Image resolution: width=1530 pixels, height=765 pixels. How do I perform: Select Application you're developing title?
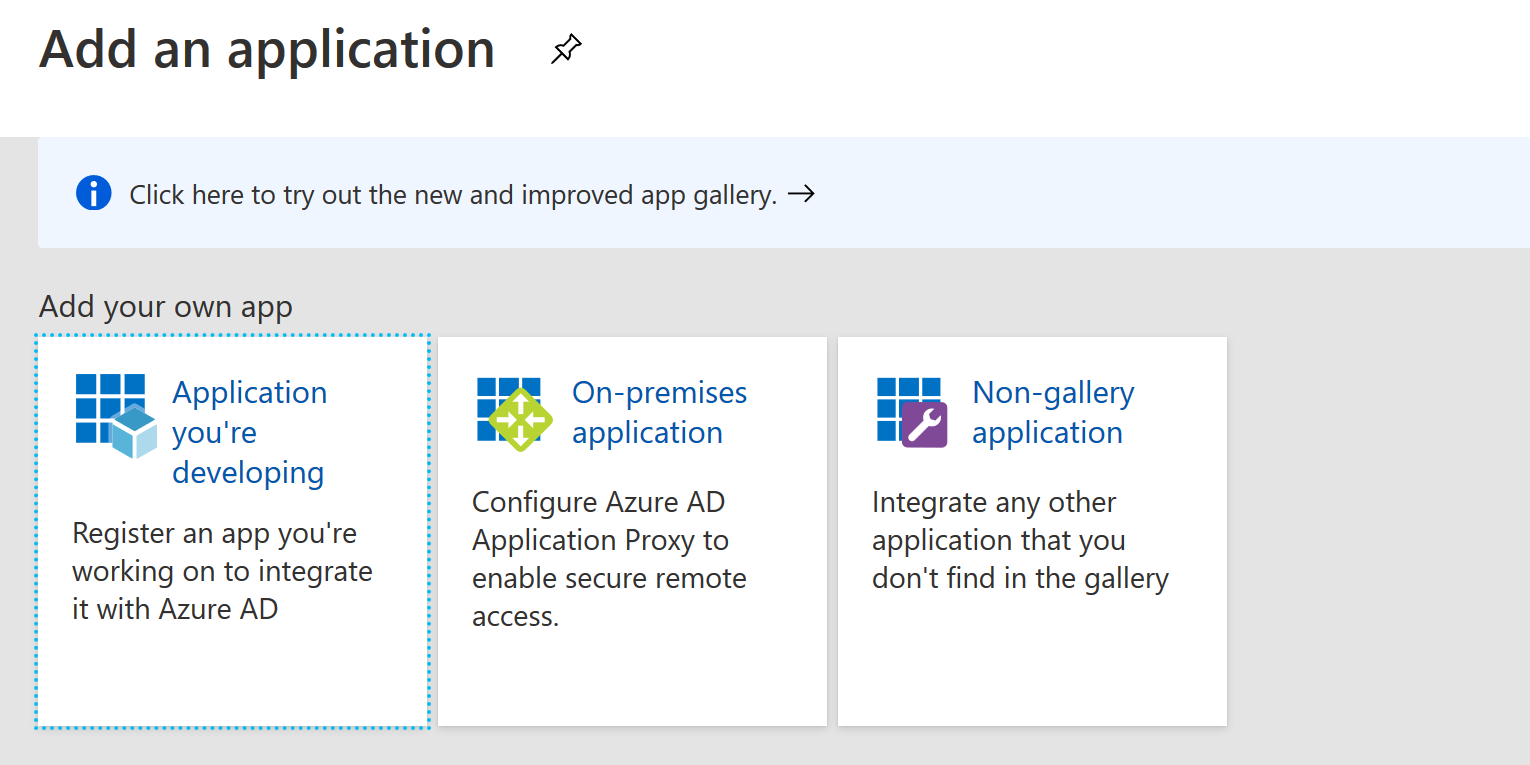(x=249, y=432)
